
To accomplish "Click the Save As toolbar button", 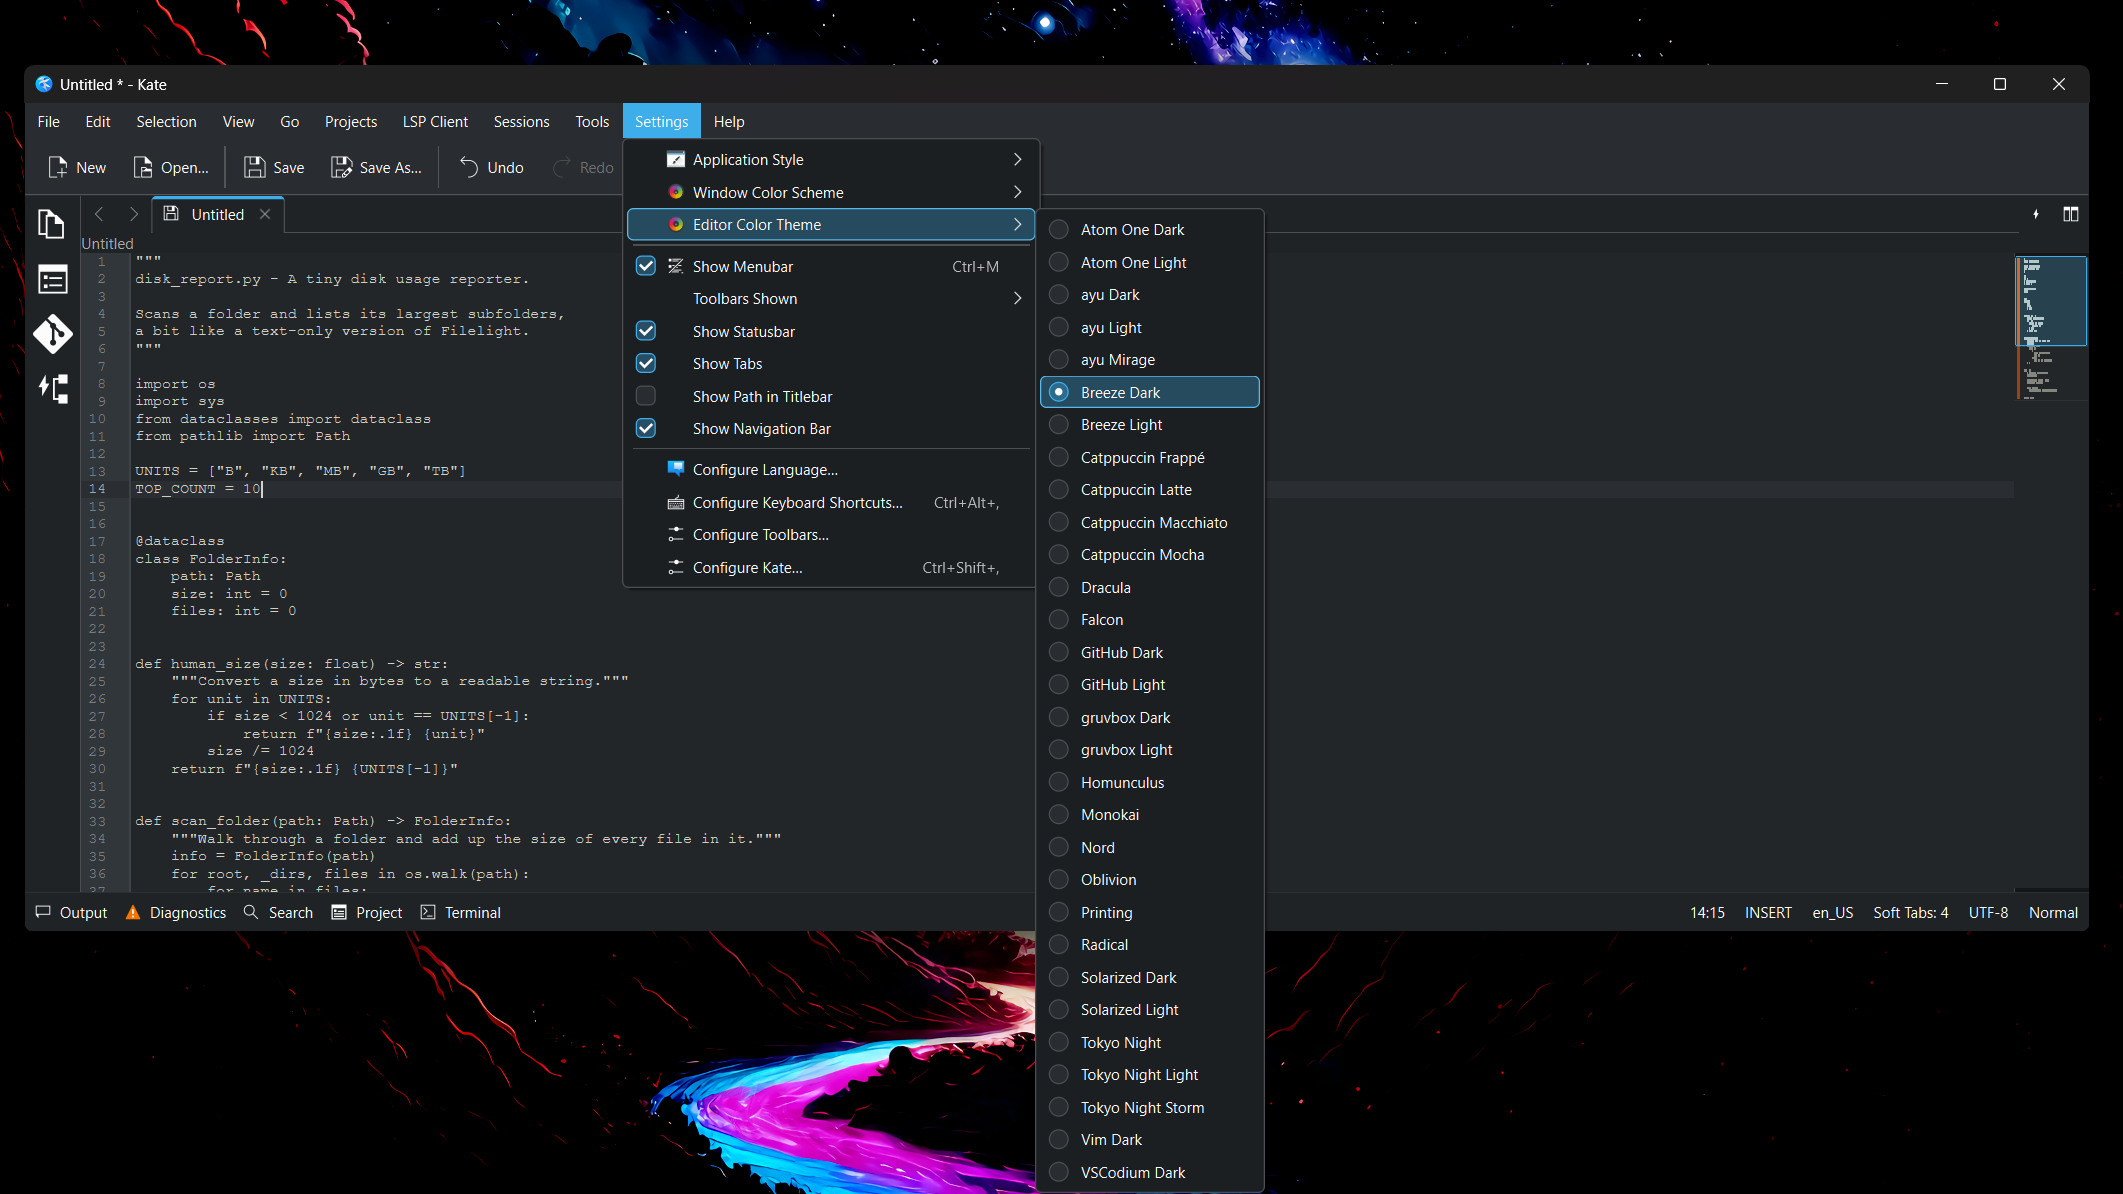I will (376, 167).
